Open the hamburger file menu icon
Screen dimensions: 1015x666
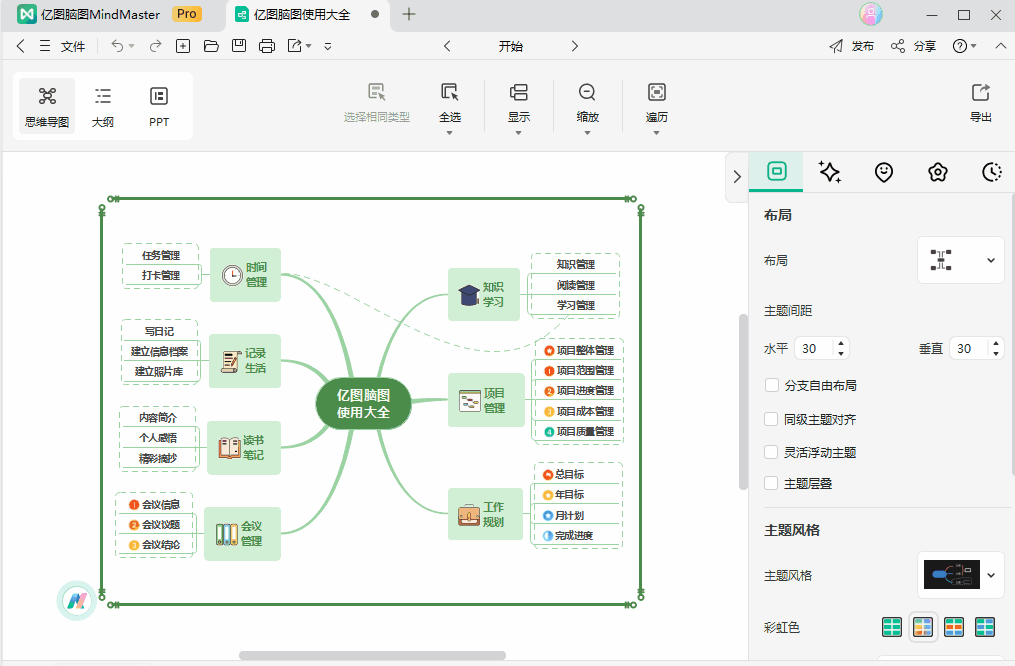pyautogui.click(x=45, y=46)
